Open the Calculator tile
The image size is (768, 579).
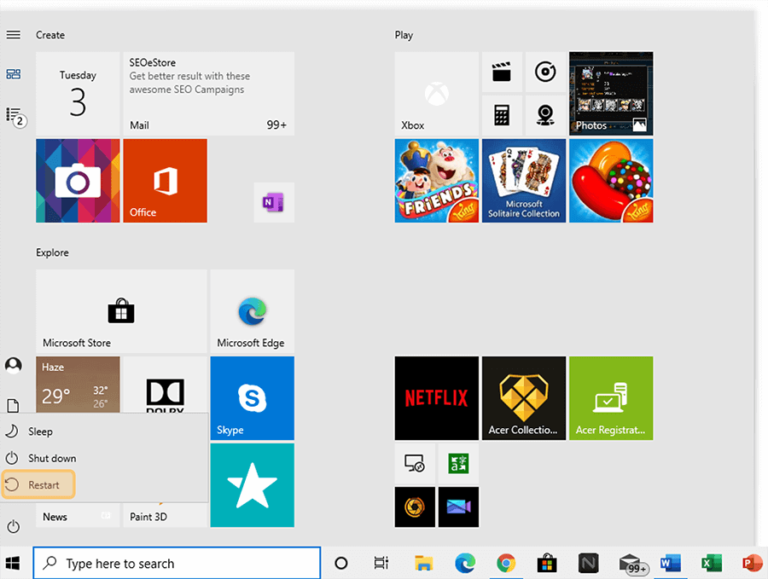tap(502, 116)
